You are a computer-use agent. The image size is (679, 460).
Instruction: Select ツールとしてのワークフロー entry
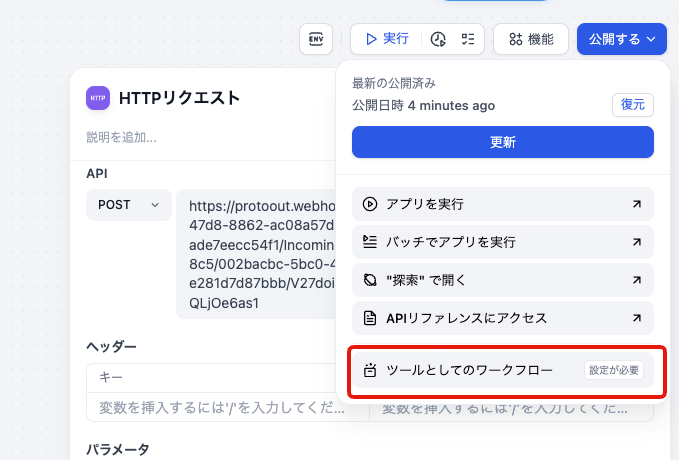point(503,370)
